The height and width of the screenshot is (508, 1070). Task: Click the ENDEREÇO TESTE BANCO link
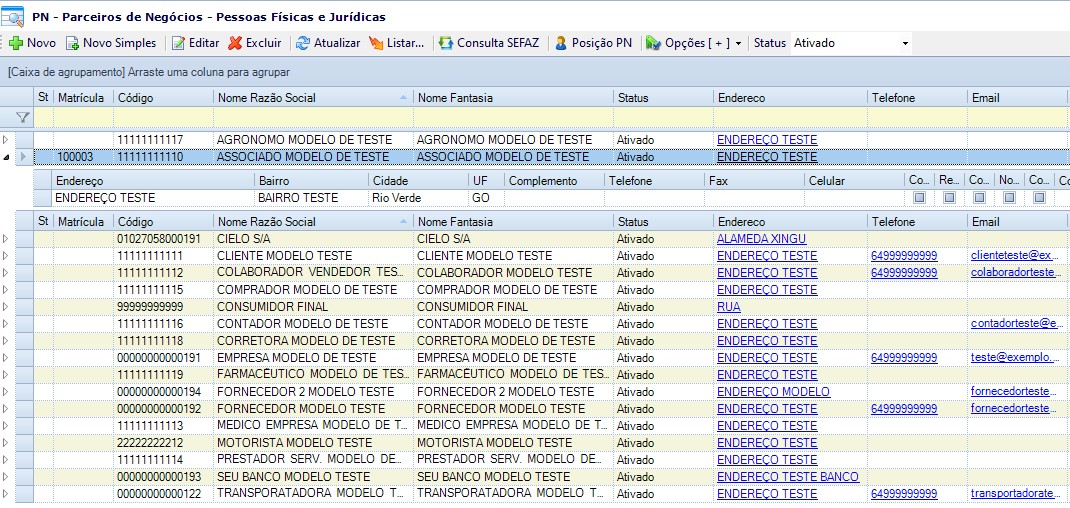(787, 477)
